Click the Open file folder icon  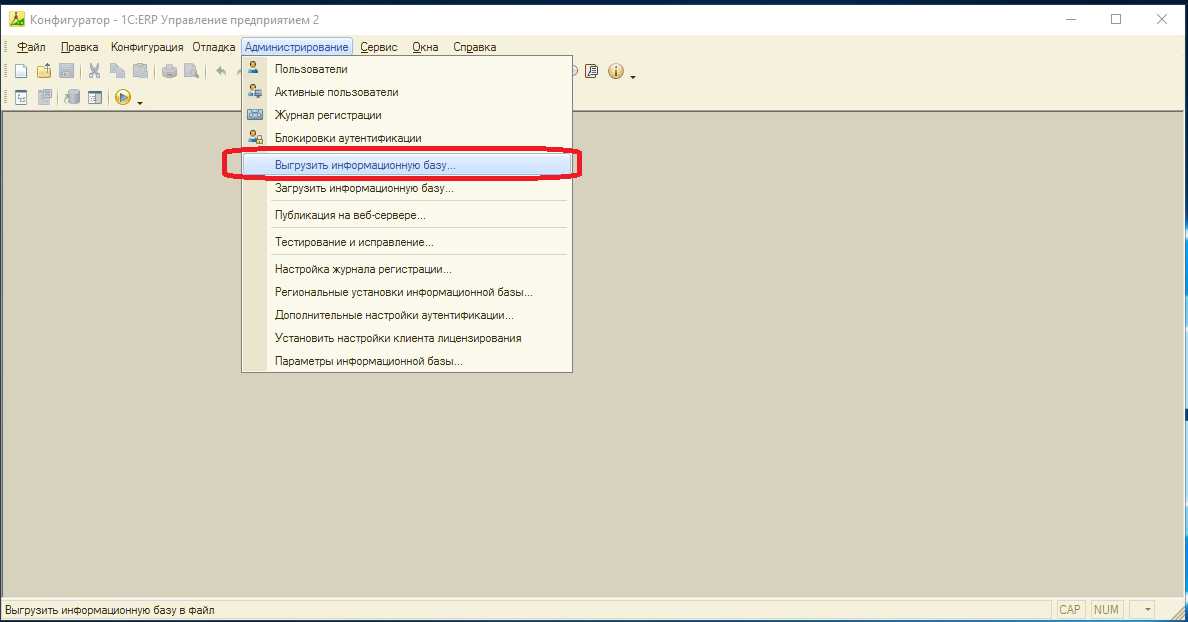click(44, 71)
